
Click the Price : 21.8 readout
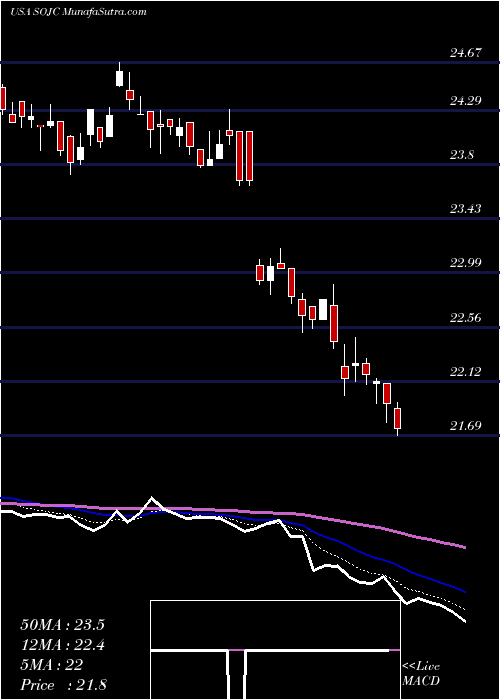pos(63,685)
